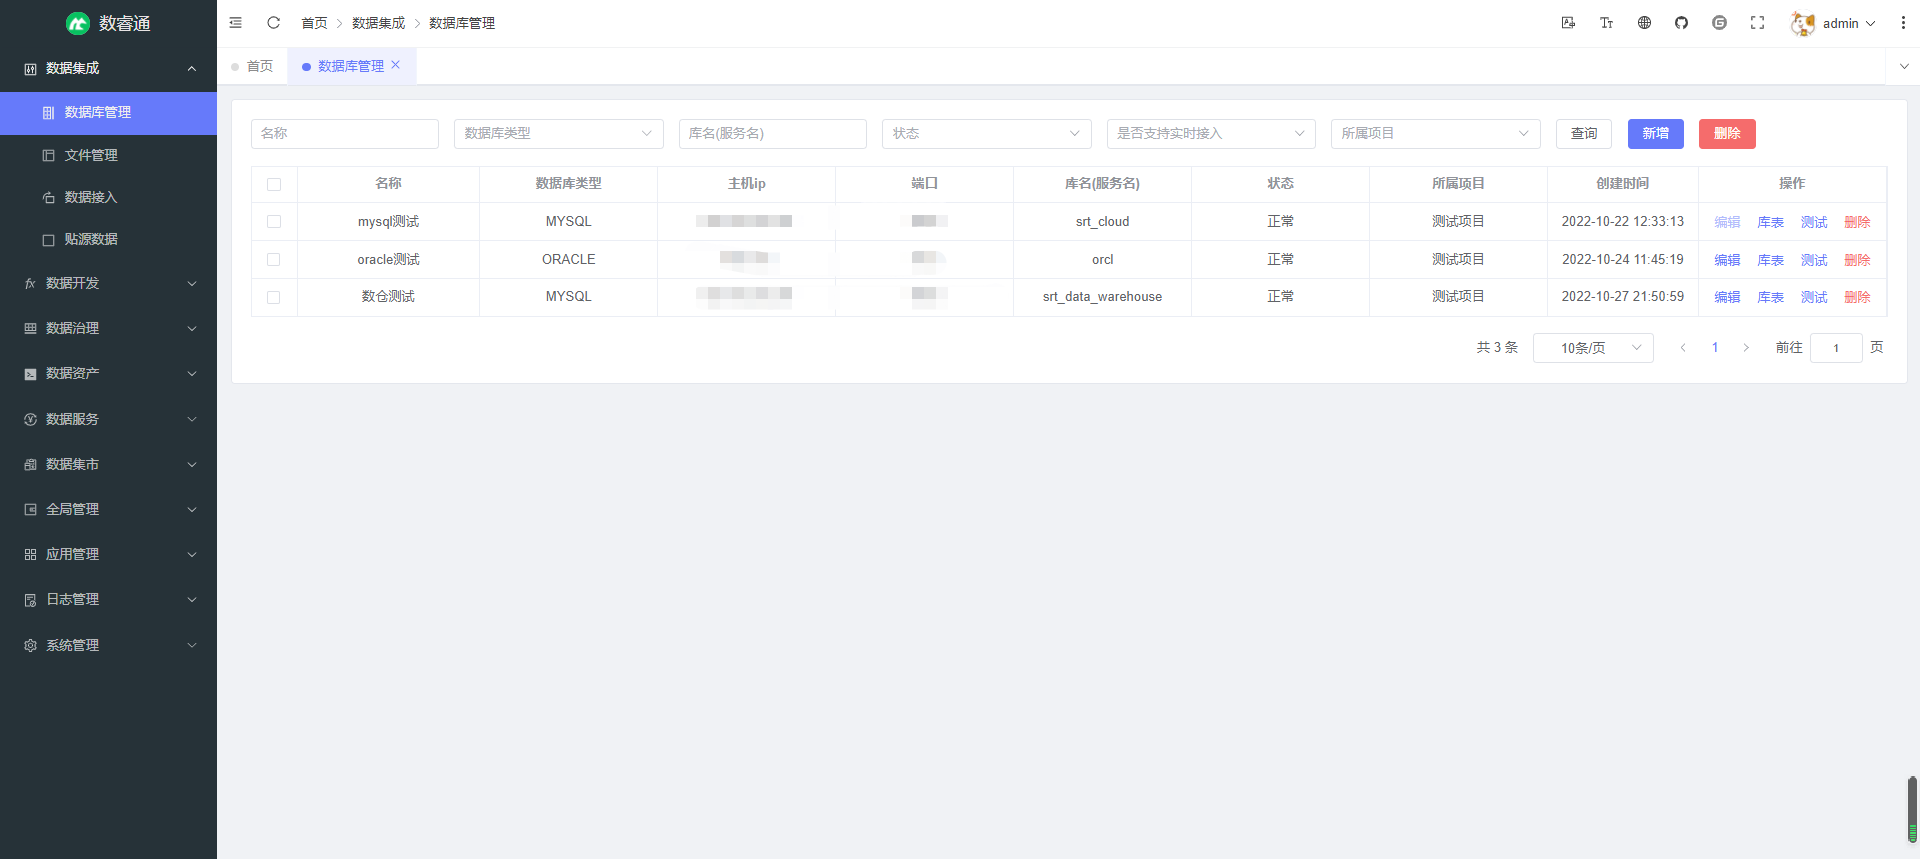
Task: Focus the 名称 search input
Action: coord(345,133)
